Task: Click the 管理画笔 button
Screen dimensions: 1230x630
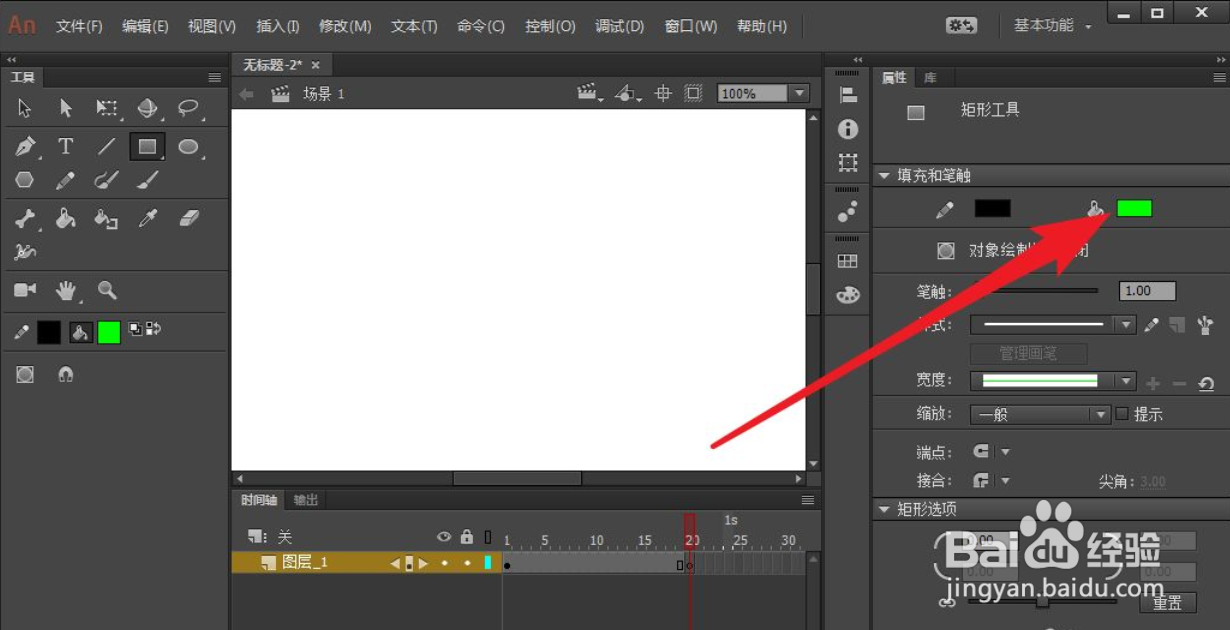Action: coord(1028,353)
